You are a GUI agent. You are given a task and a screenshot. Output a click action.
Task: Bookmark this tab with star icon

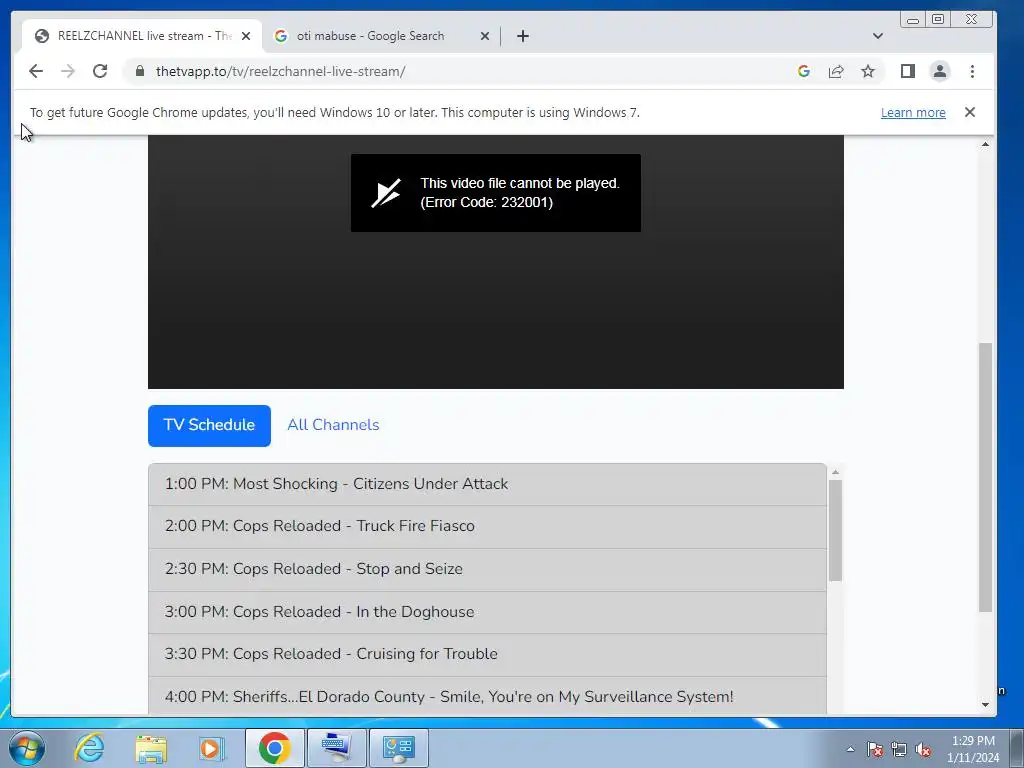coord(868,71)
